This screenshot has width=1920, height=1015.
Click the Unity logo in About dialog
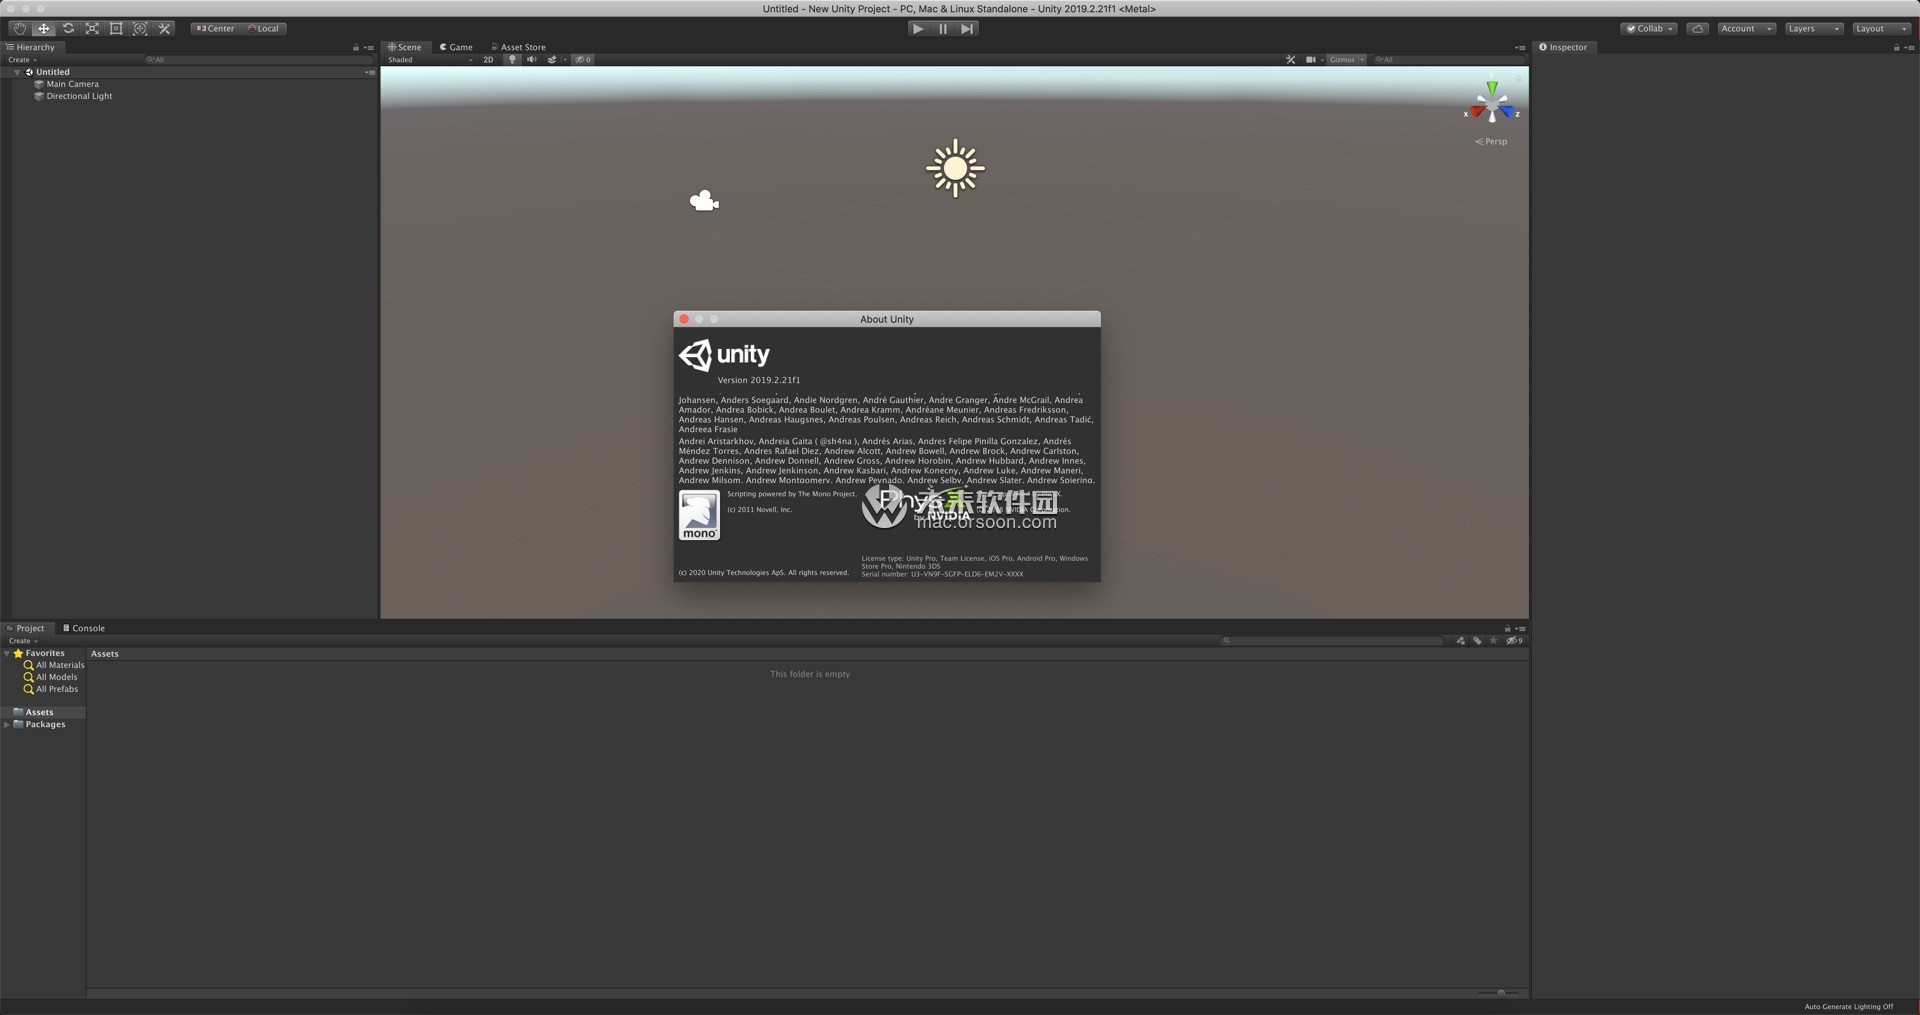click(724, 355)
